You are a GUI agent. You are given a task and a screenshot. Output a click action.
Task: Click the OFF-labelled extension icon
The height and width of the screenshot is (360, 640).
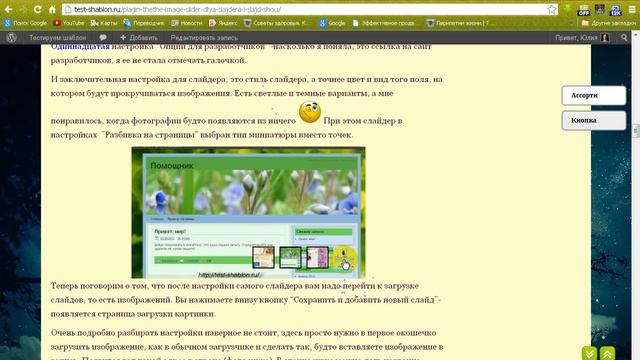click(x=584, y=10)
